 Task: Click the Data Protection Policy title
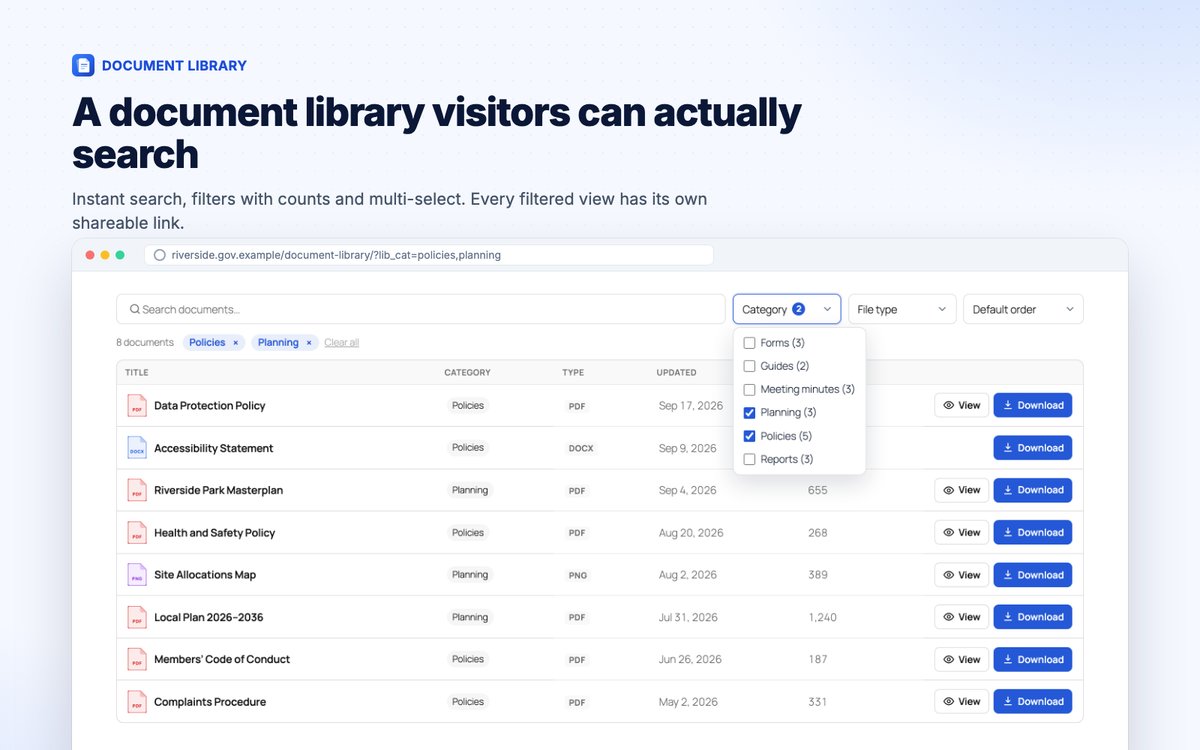[x=209, y=406]
